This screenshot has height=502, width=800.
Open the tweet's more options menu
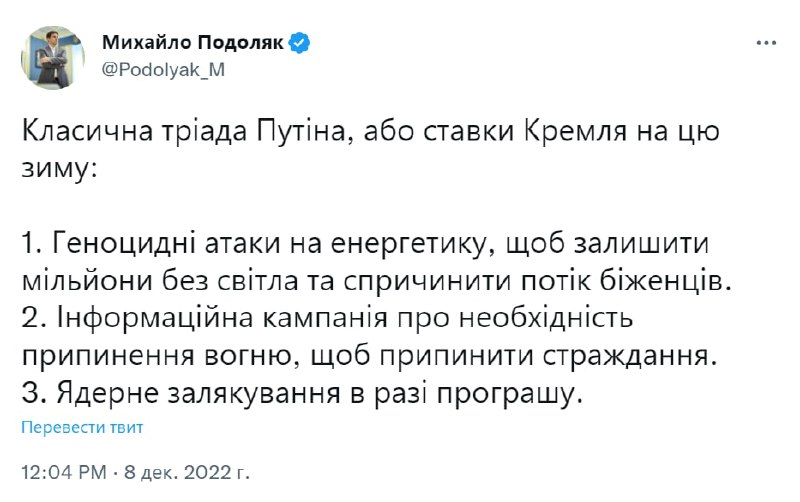point(764,43)
